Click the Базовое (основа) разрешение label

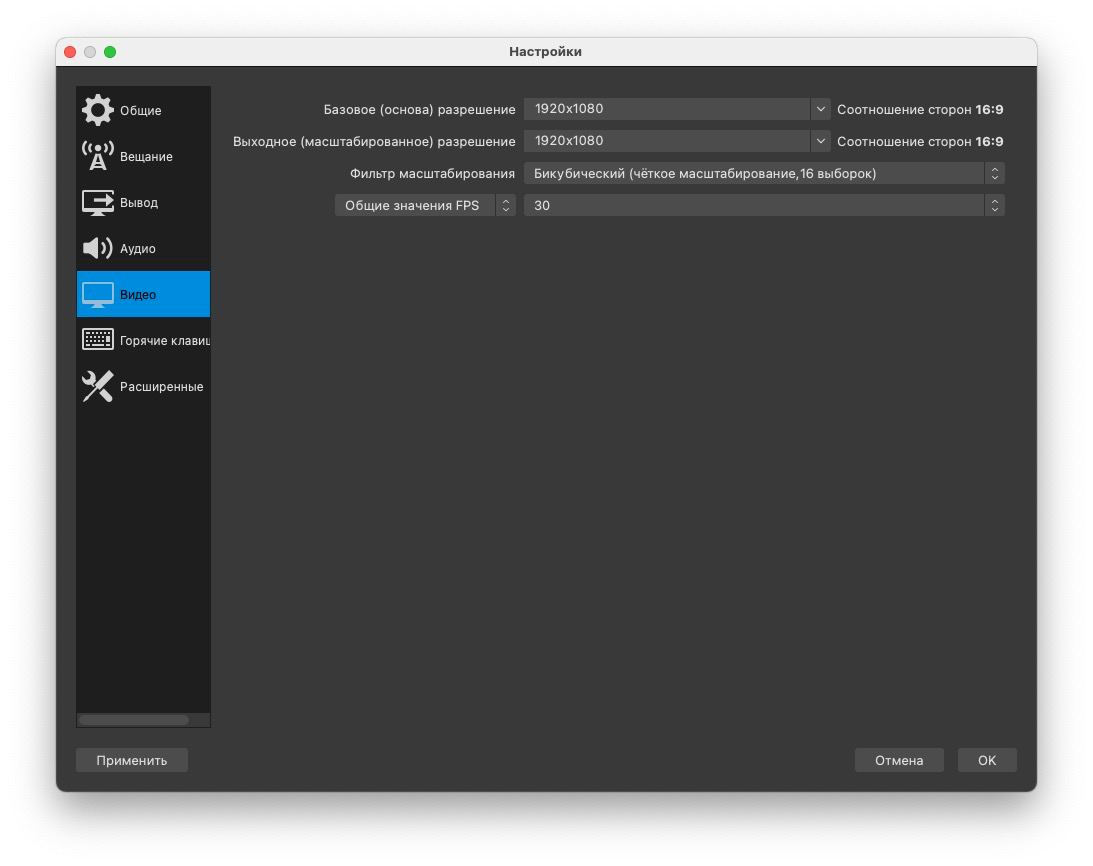tap(420, 109)
